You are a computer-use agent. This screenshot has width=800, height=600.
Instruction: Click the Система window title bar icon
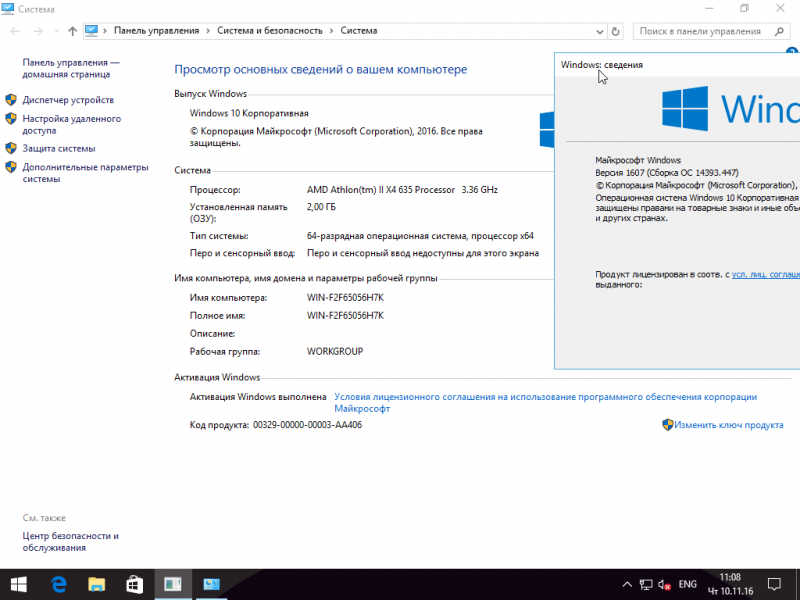click(8, 9)
